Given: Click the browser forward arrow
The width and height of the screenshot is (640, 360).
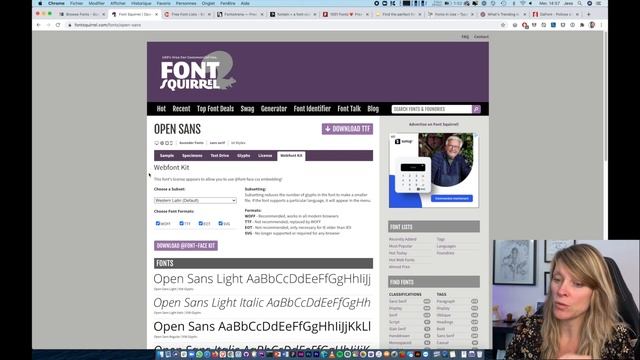Looking at the screenshot, I should (x=48, y=25).
